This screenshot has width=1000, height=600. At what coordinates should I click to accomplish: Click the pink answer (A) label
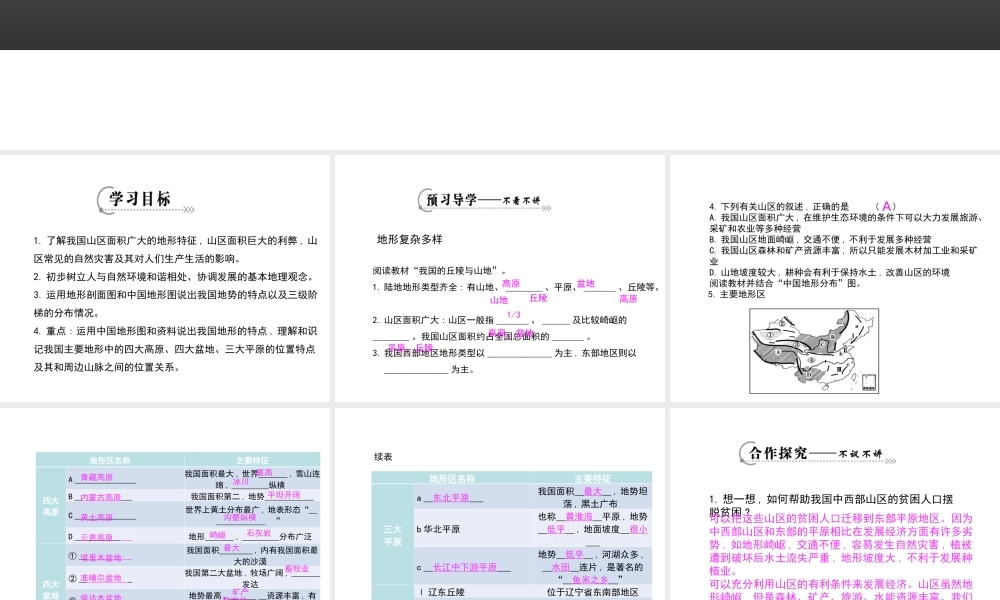[x=885, y=206]
